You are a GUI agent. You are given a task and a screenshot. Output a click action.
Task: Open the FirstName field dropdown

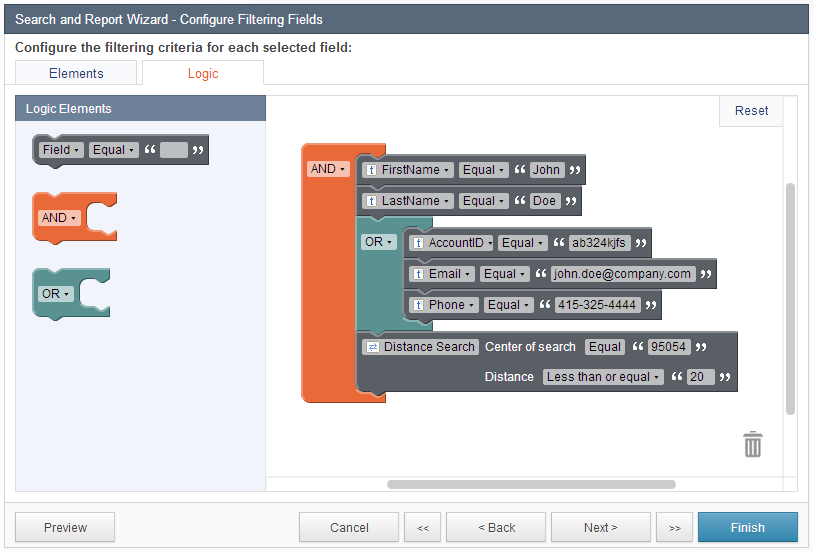coord(416,170)
